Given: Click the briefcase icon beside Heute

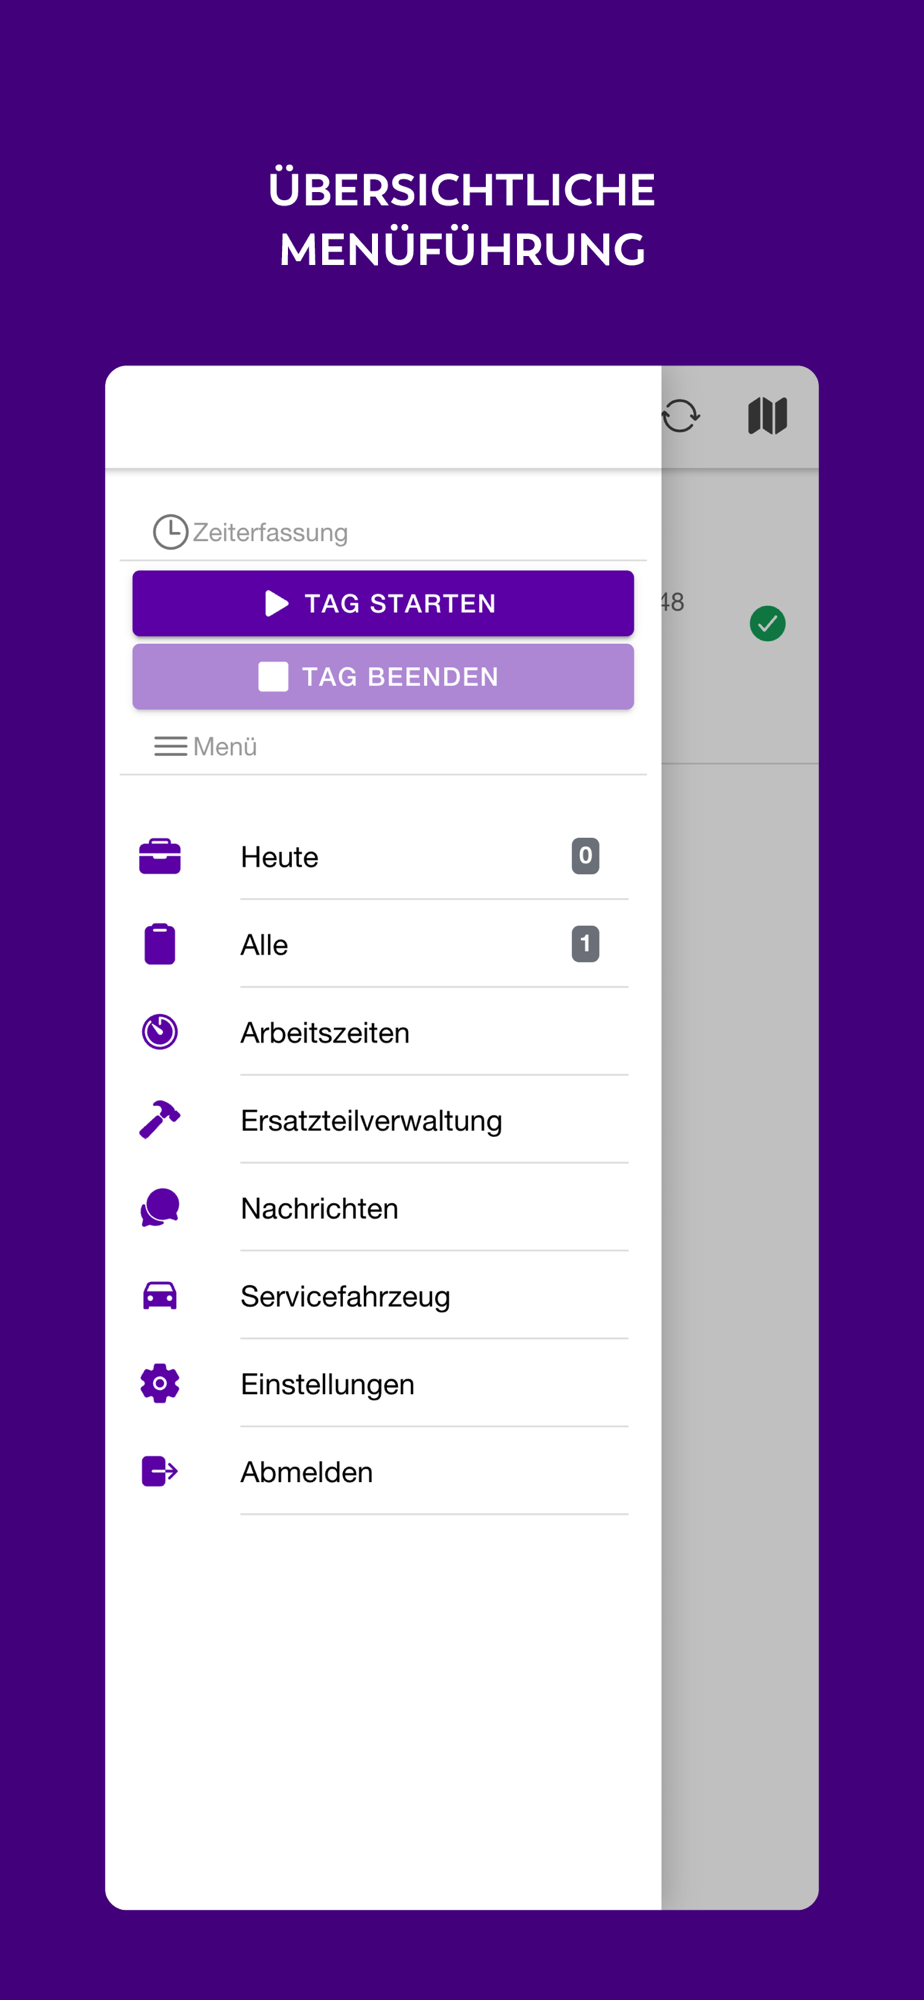Looking at the screenshot, I should pos(160,857).
